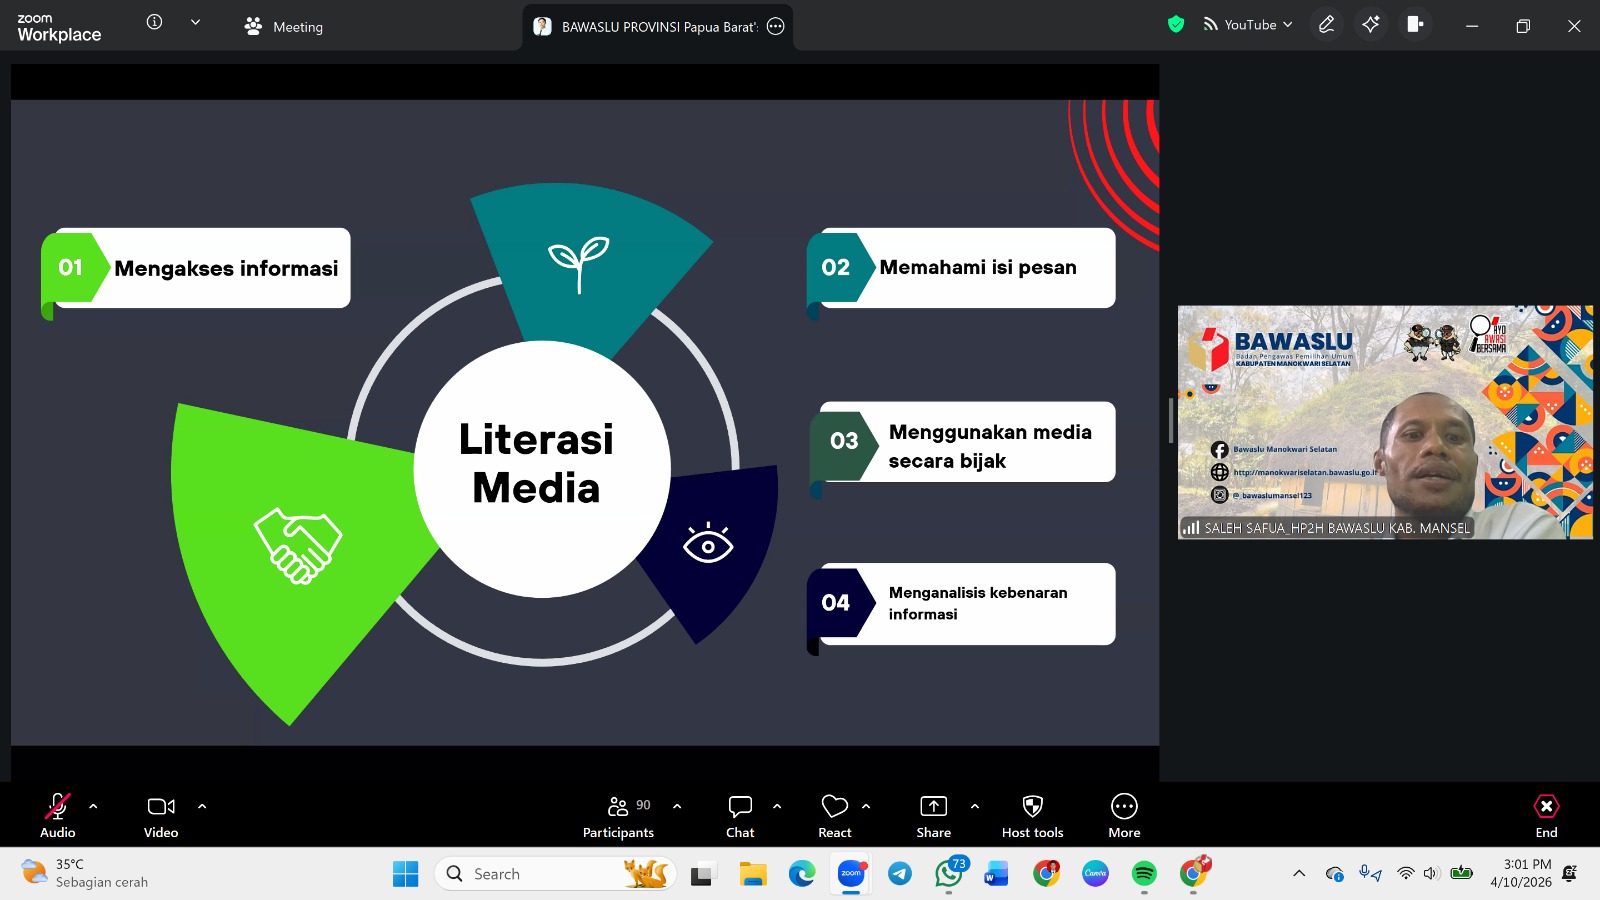Click the green encryption shield icon
This screenshot has width=1600, height=900.
(1176, 25)
